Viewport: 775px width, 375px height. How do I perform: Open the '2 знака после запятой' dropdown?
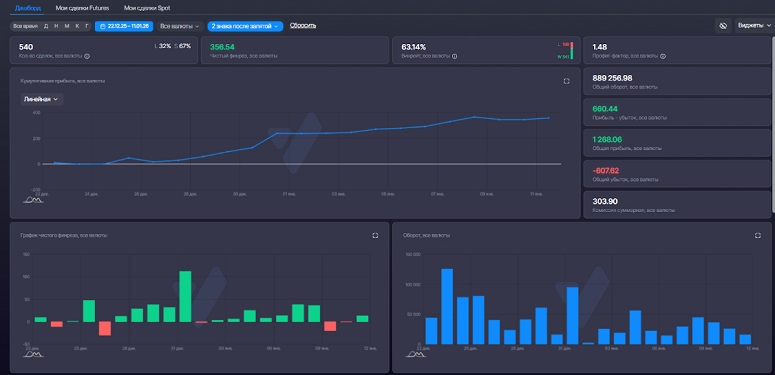coord(245,26)
